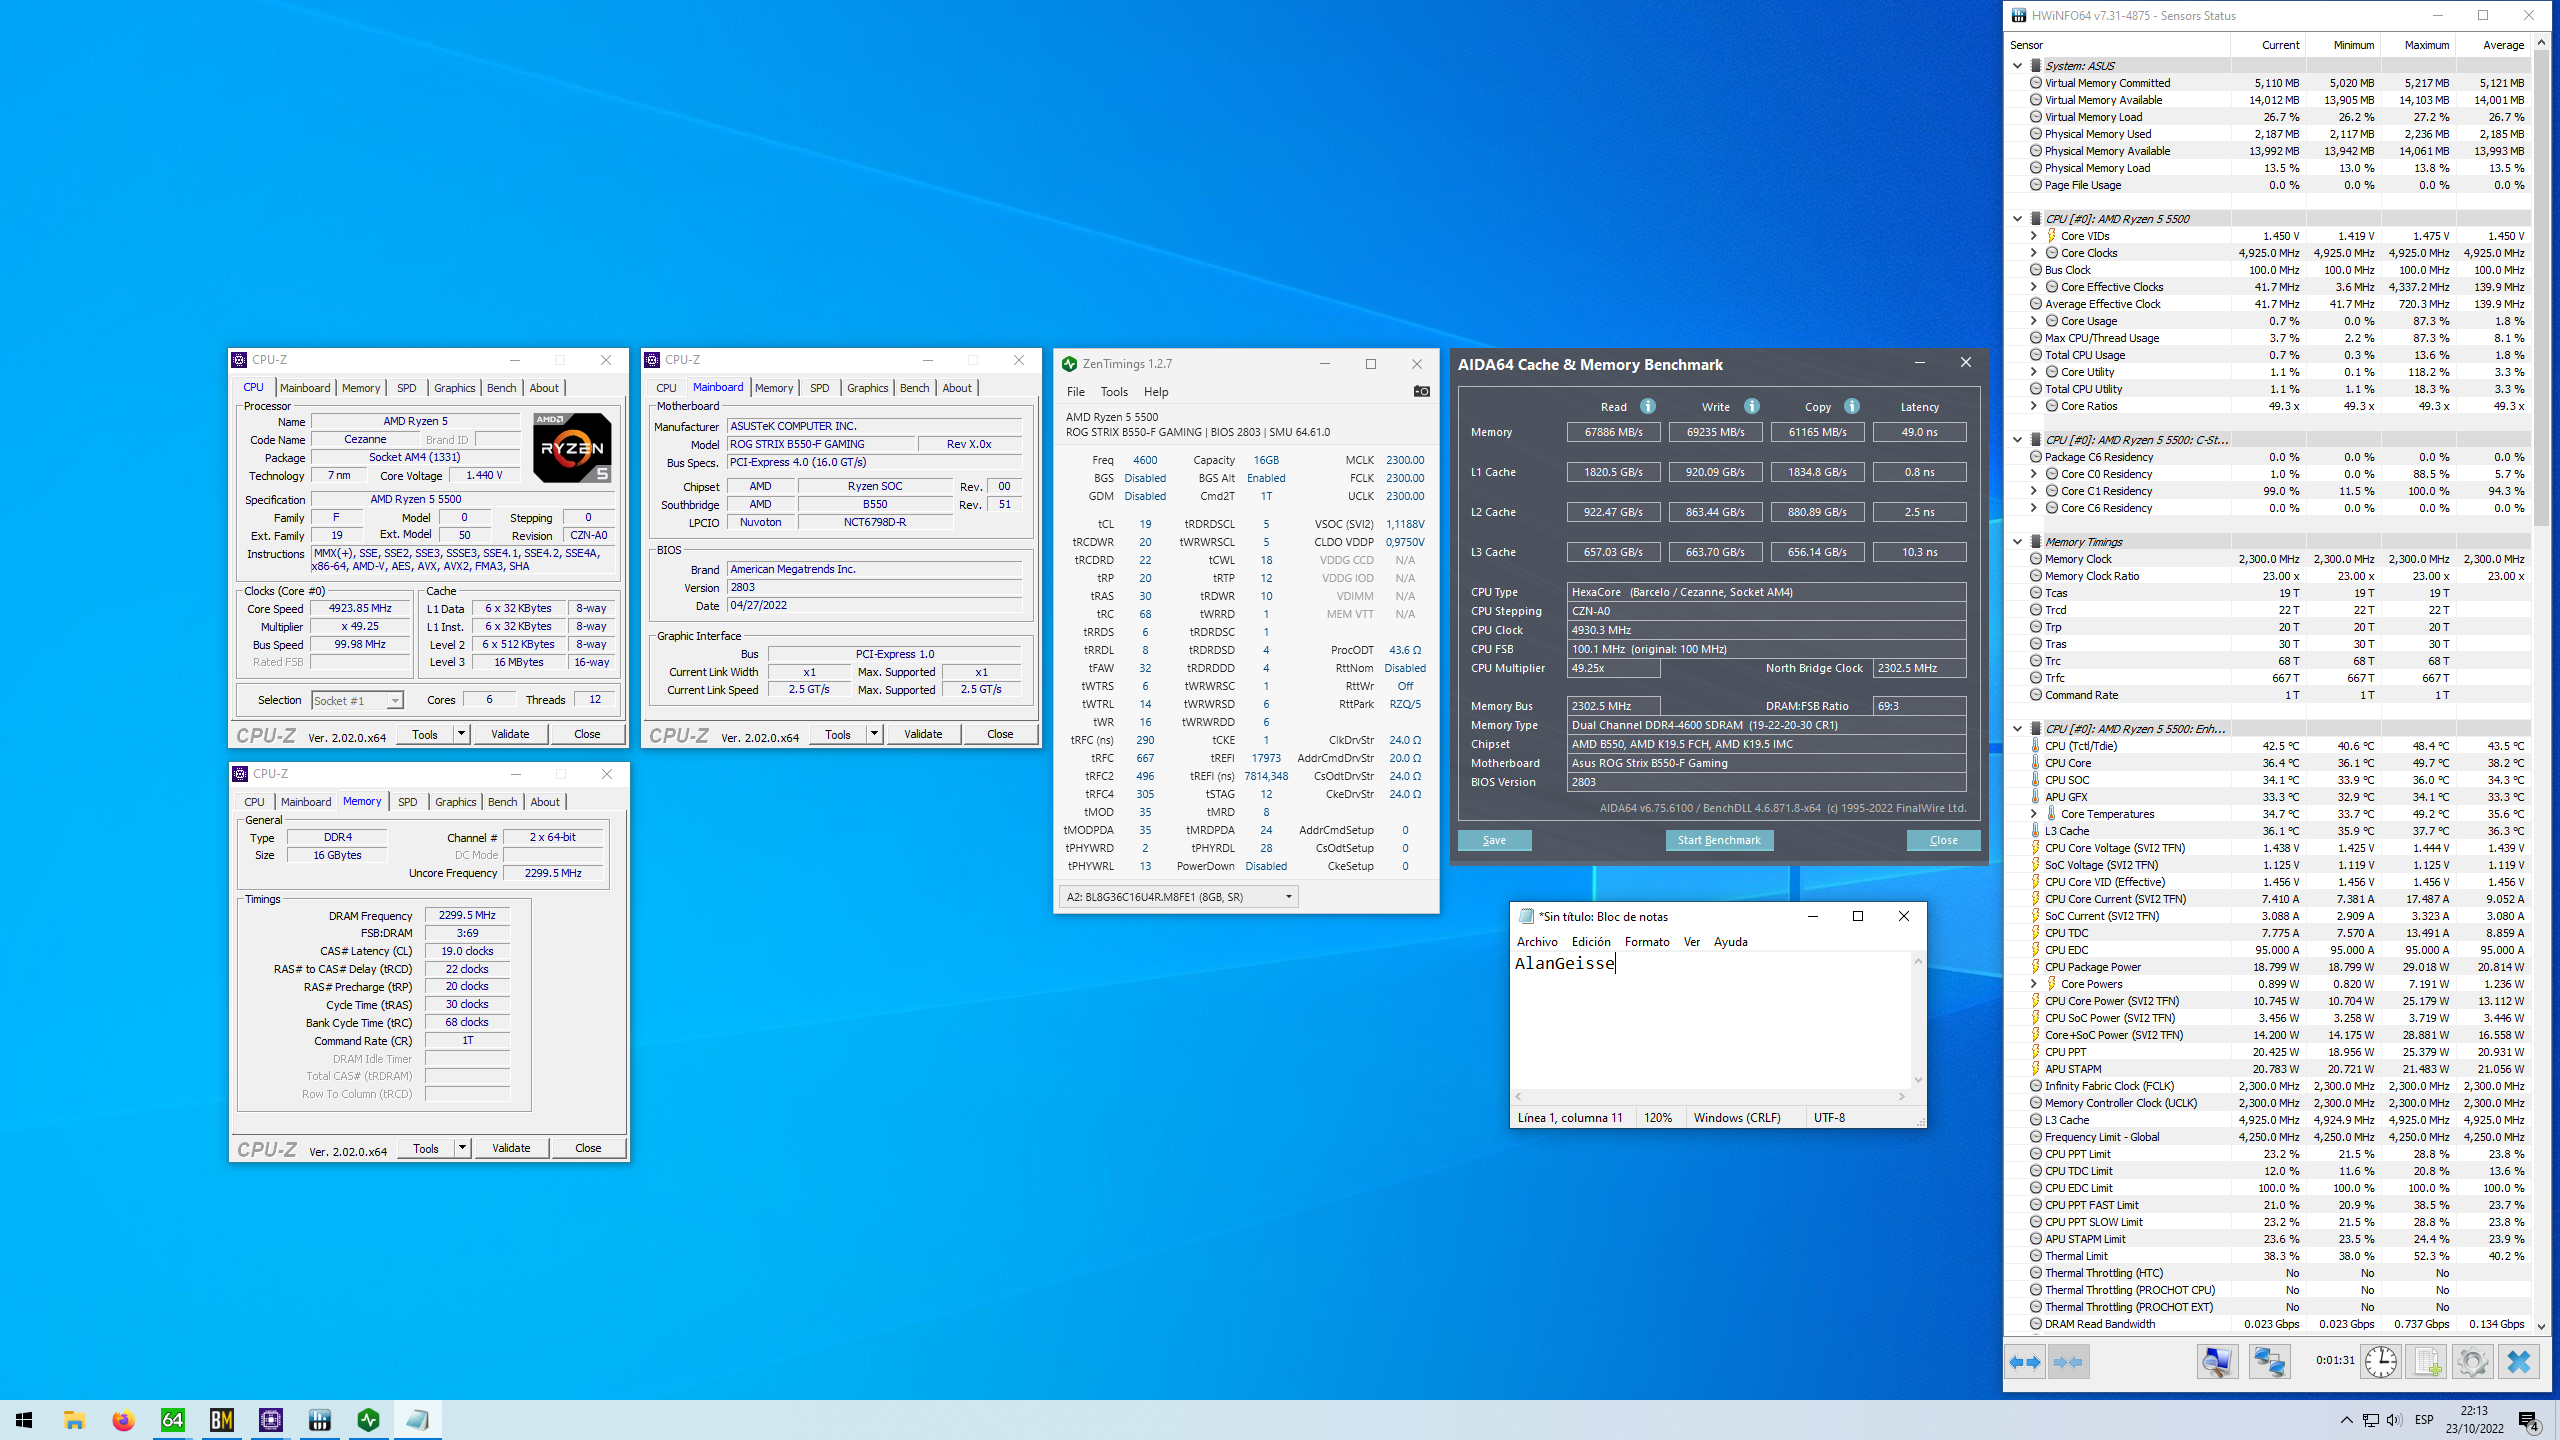Image resolution: width=2560 pixels, height=1440 pixels.
Task: Click Close in CPU-Z Mainboard window
Action: (1000, 734)
